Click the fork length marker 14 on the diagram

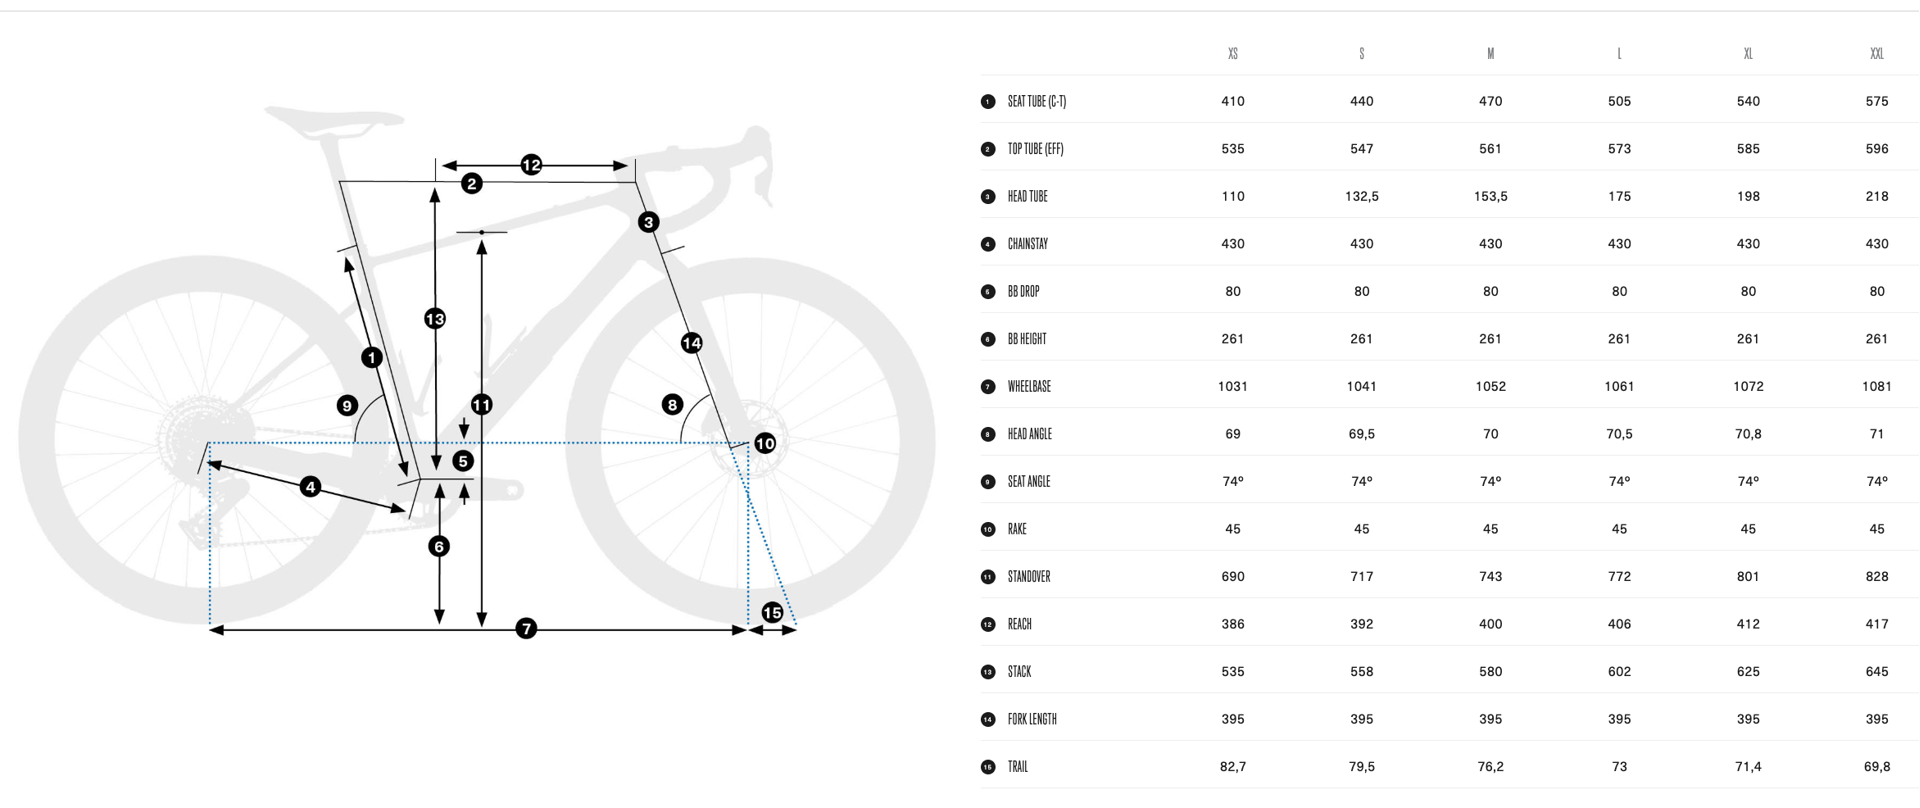(691, 343)
